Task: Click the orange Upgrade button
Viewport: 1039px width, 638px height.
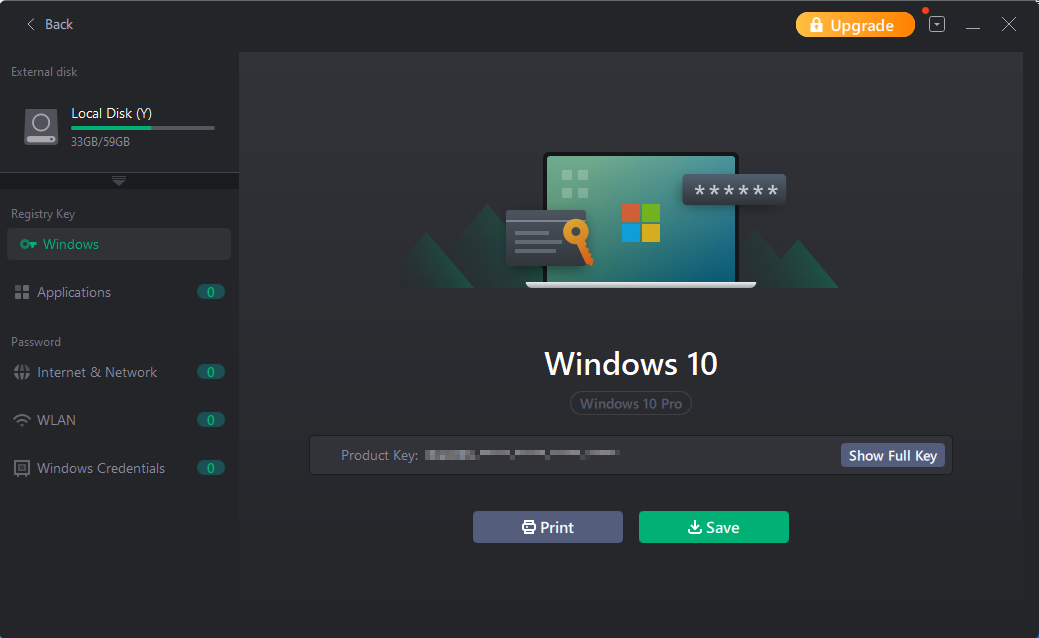Action: (x=855, y=25)
